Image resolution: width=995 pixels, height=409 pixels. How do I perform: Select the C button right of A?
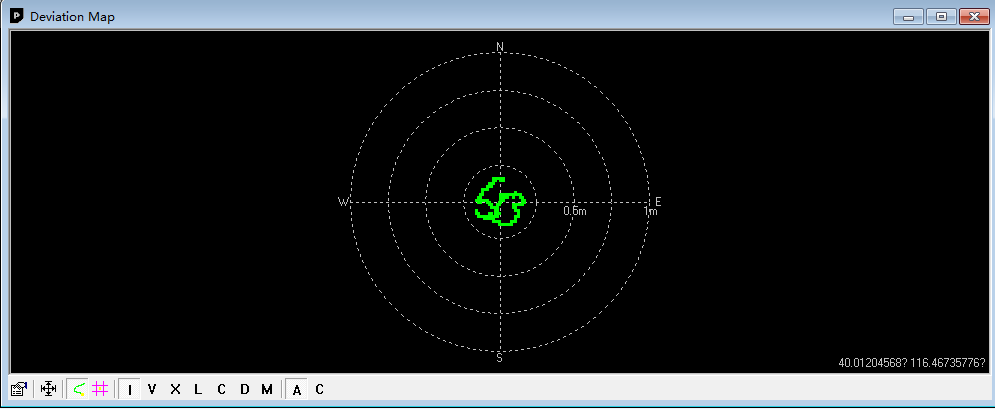coord(319,389)
